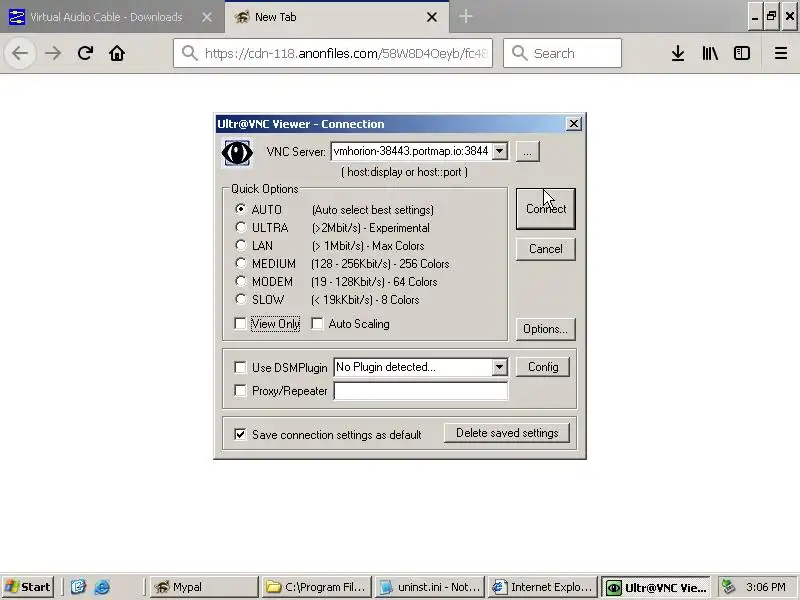Enable the View Only checkbox
Image resolution: width=800 pixels, height=600 pixels.
(x=240, y=323)
